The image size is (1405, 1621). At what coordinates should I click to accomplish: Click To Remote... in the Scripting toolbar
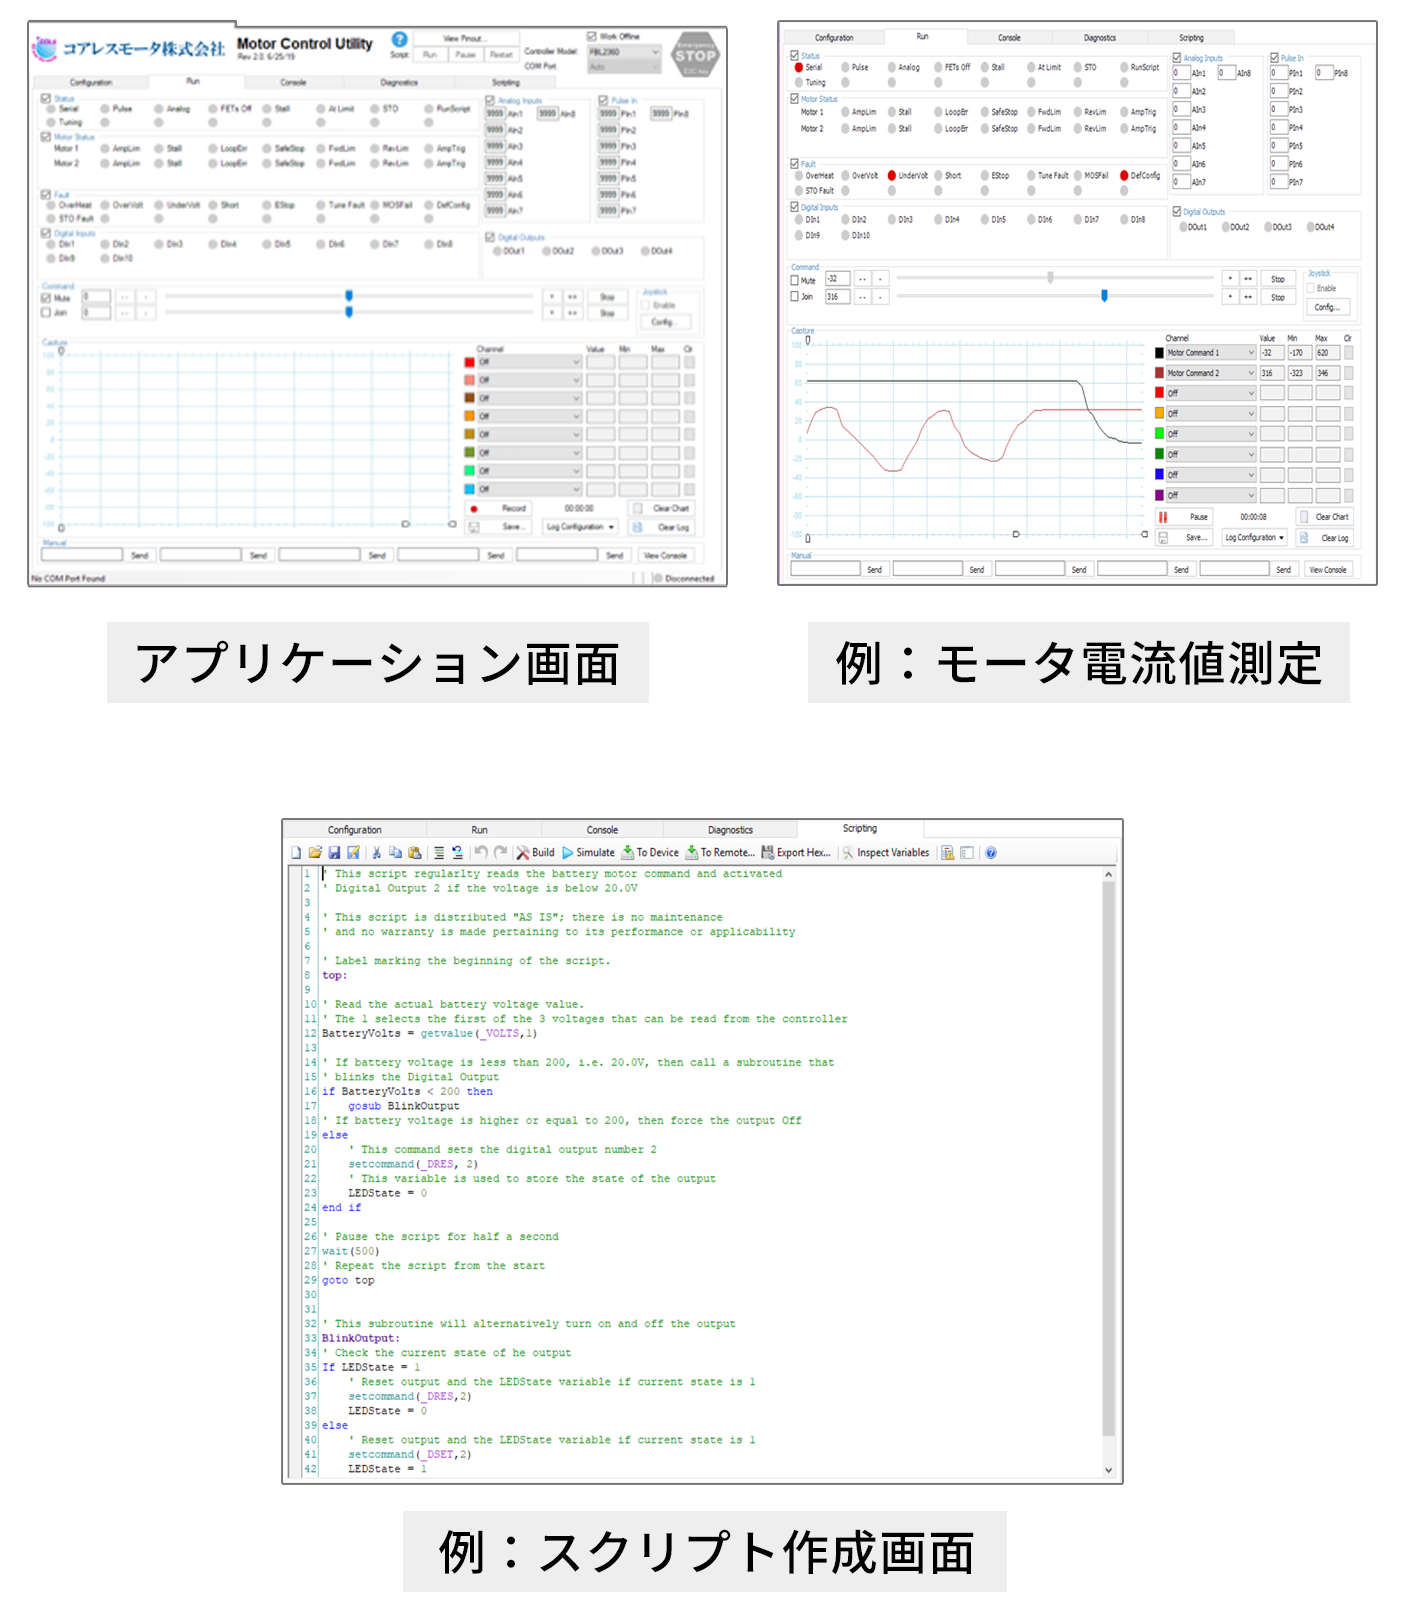pyautogui.click(x=720, y=853)
